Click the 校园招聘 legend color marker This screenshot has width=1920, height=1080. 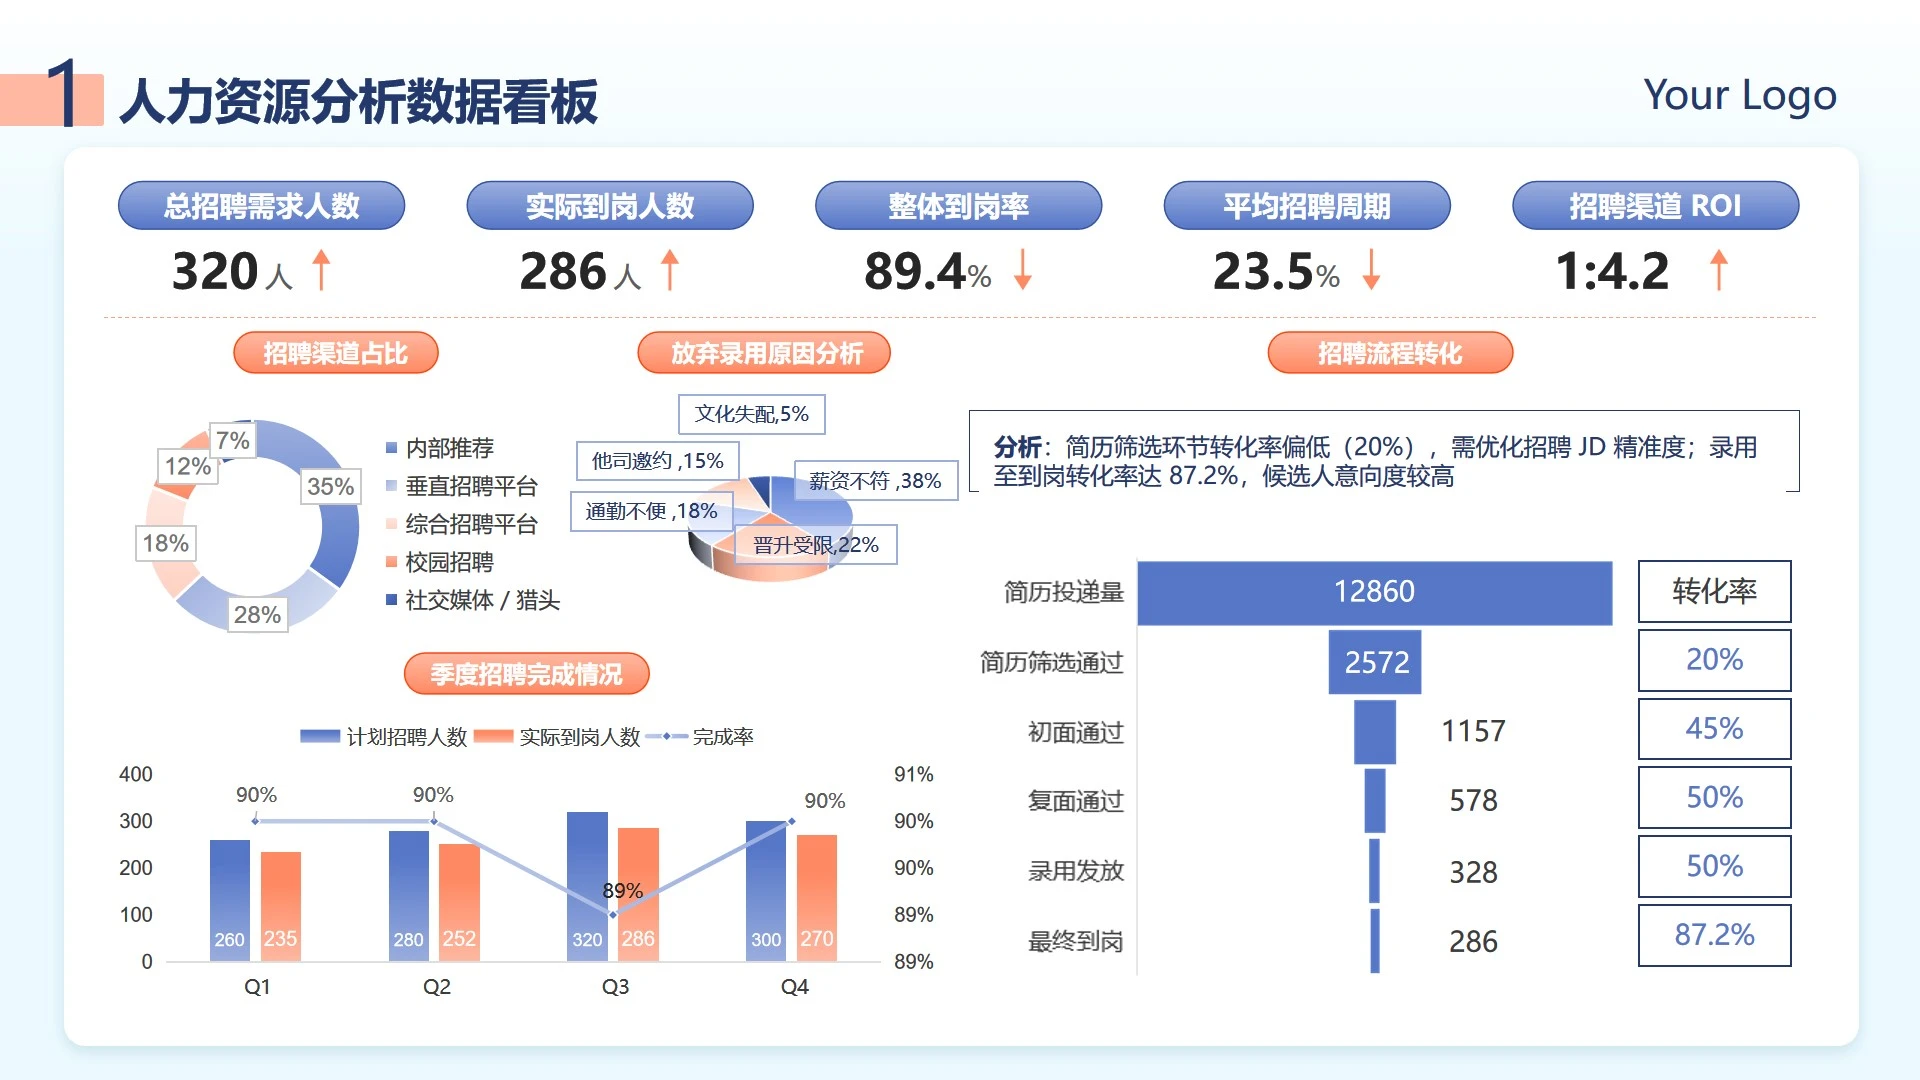[x=389, y=563]
